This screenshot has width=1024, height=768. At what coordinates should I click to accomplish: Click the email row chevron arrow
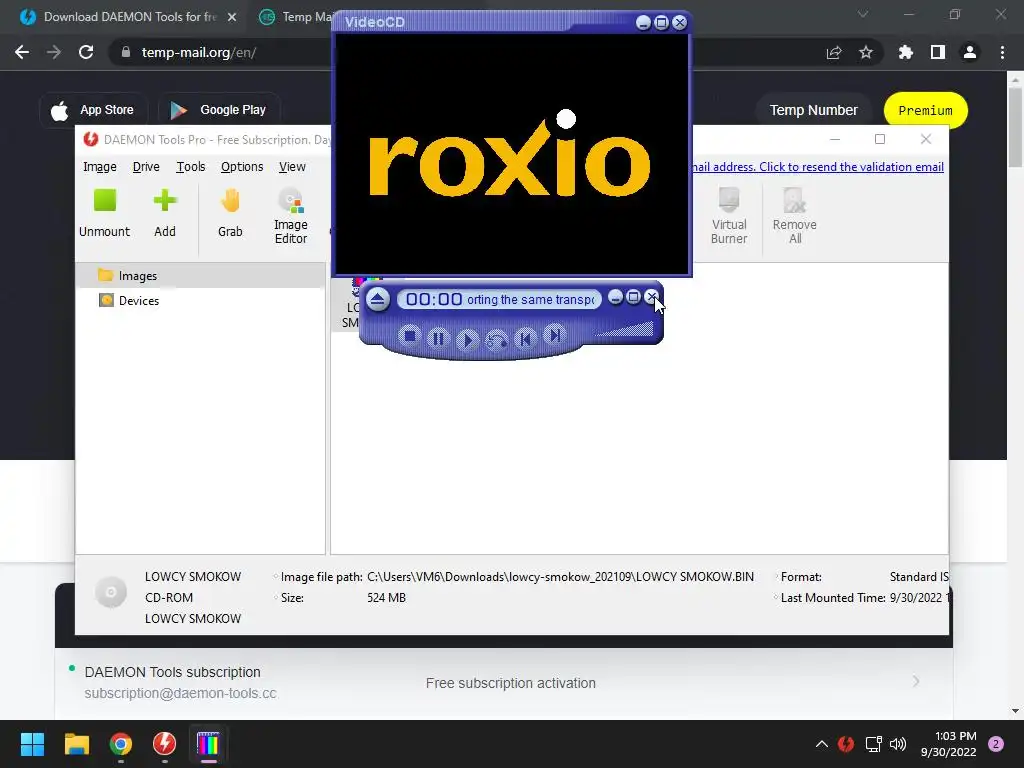click(916, 682)
